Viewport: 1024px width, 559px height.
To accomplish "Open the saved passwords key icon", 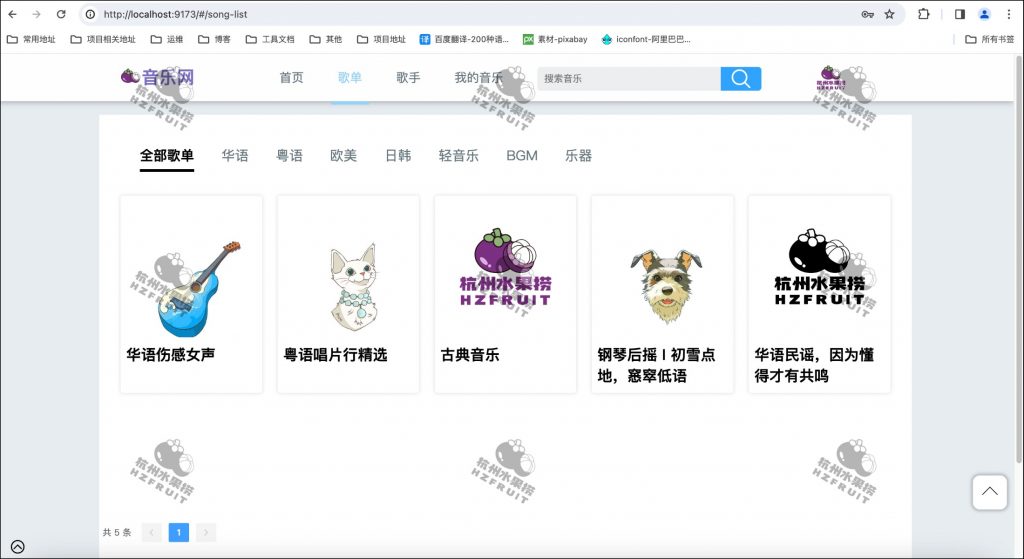I will (x=867, y=14).
